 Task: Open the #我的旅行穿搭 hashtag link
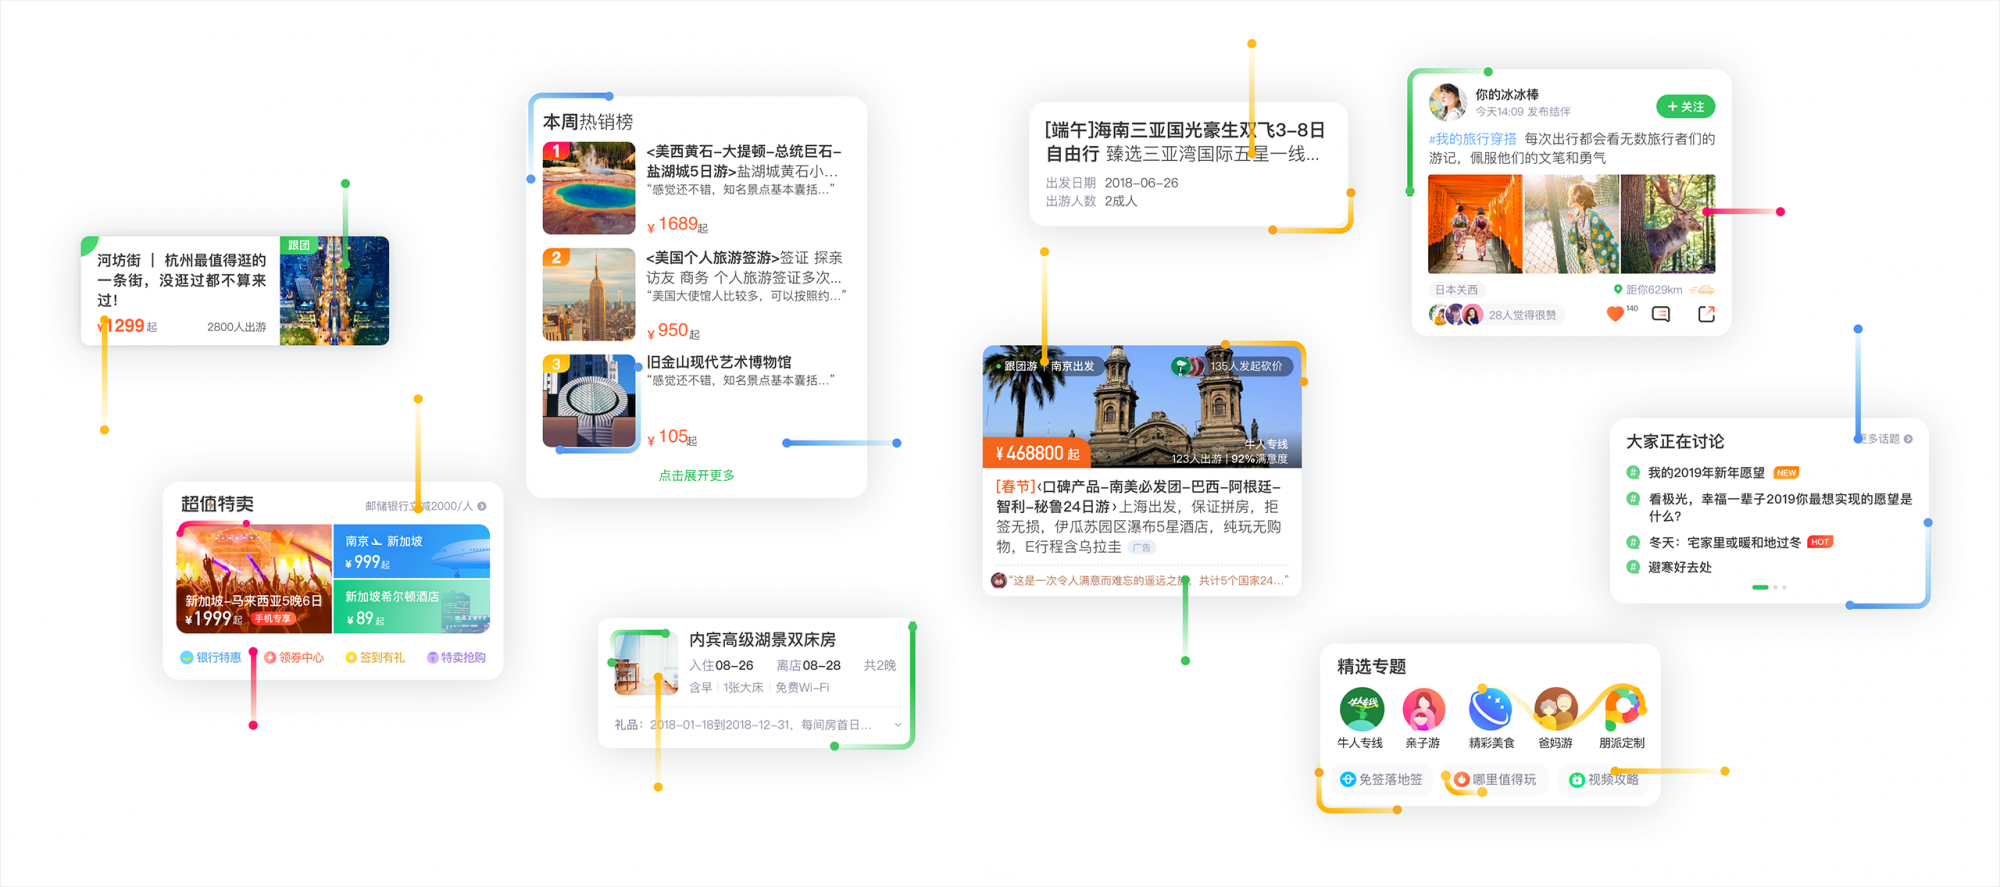tap(1472, 139)
